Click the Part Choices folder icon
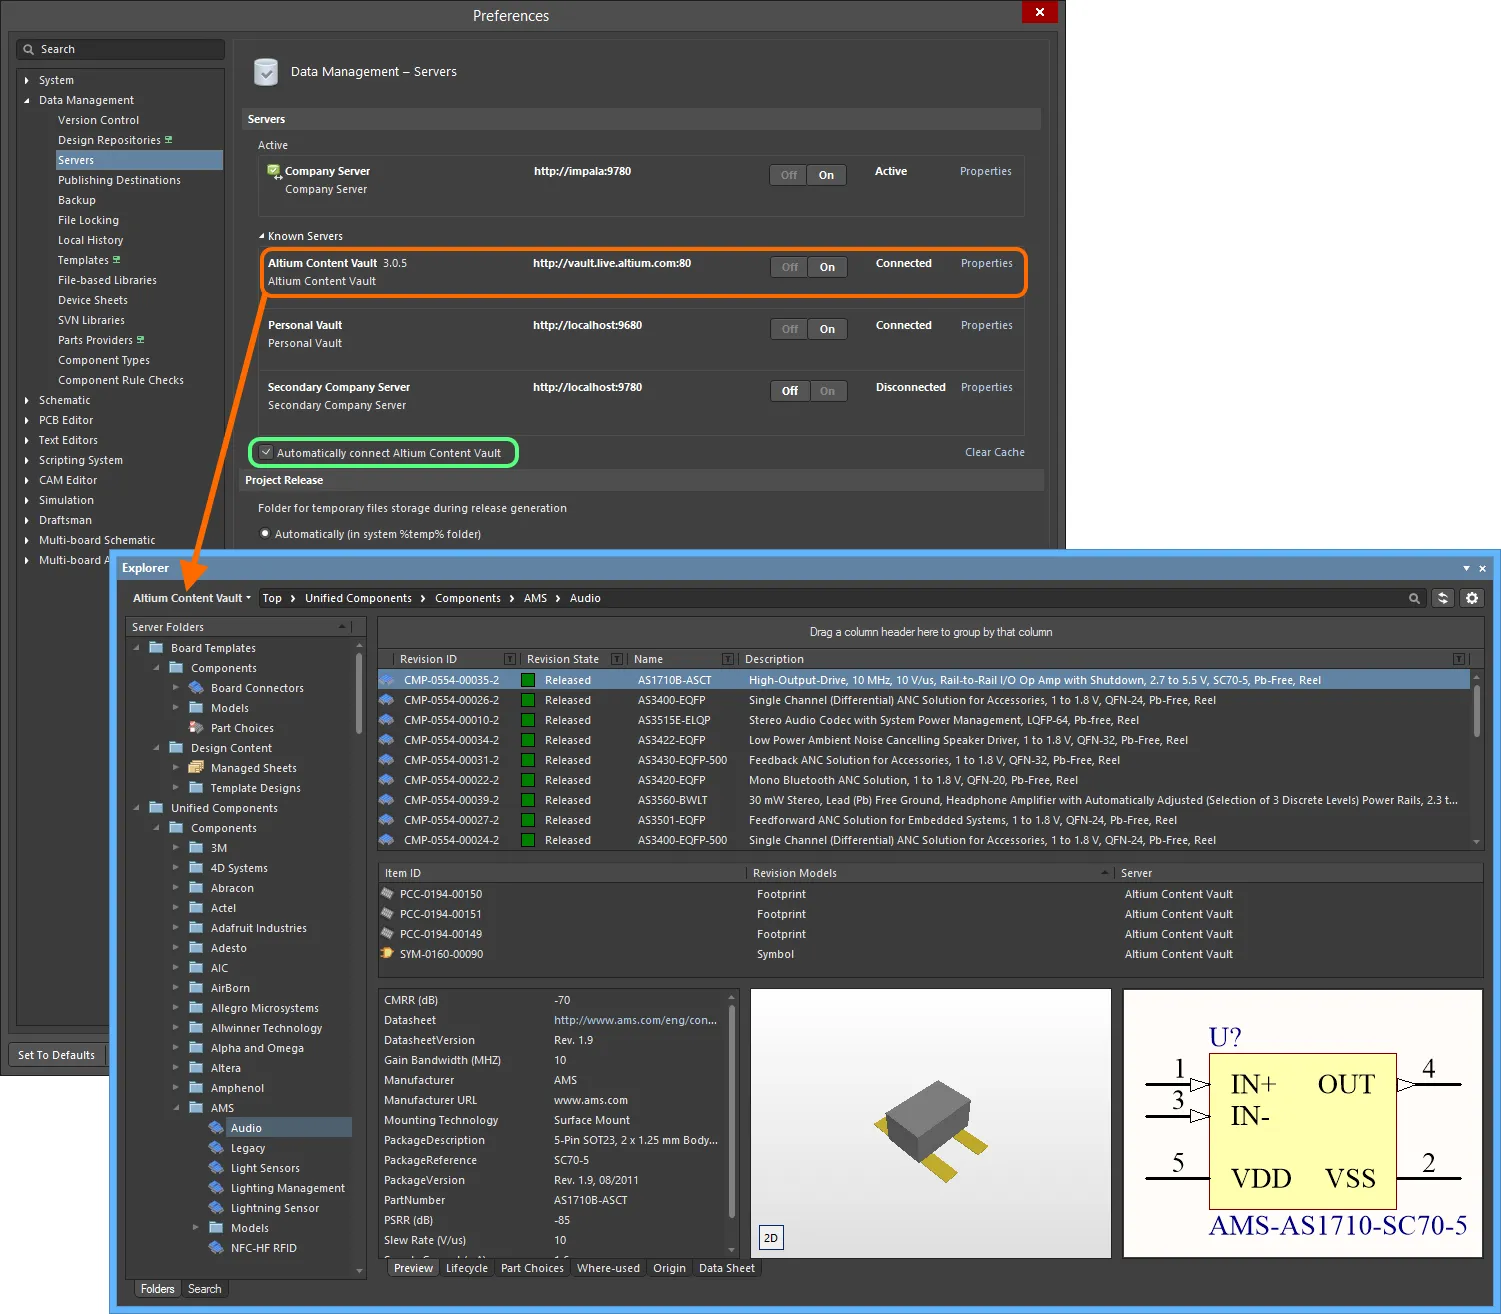The image size is (1501, 1314). [x=196, y=728]
